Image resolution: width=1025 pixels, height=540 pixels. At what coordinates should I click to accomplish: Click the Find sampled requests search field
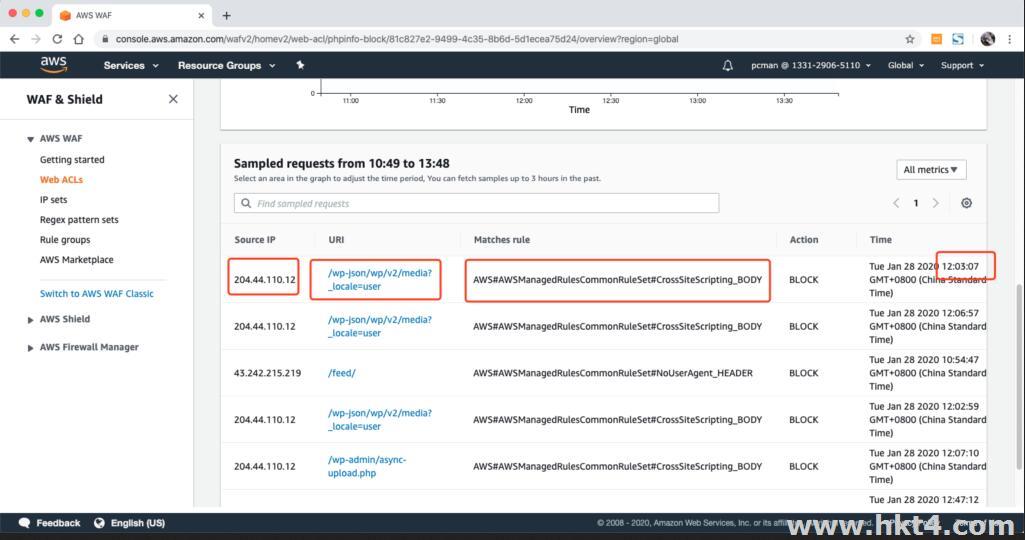pyautogui.click(x=476, y=203)
